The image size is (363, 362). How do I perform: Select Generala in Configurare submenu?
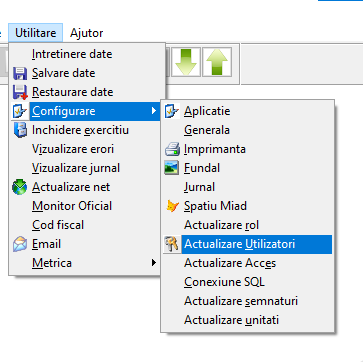(247, 130)
